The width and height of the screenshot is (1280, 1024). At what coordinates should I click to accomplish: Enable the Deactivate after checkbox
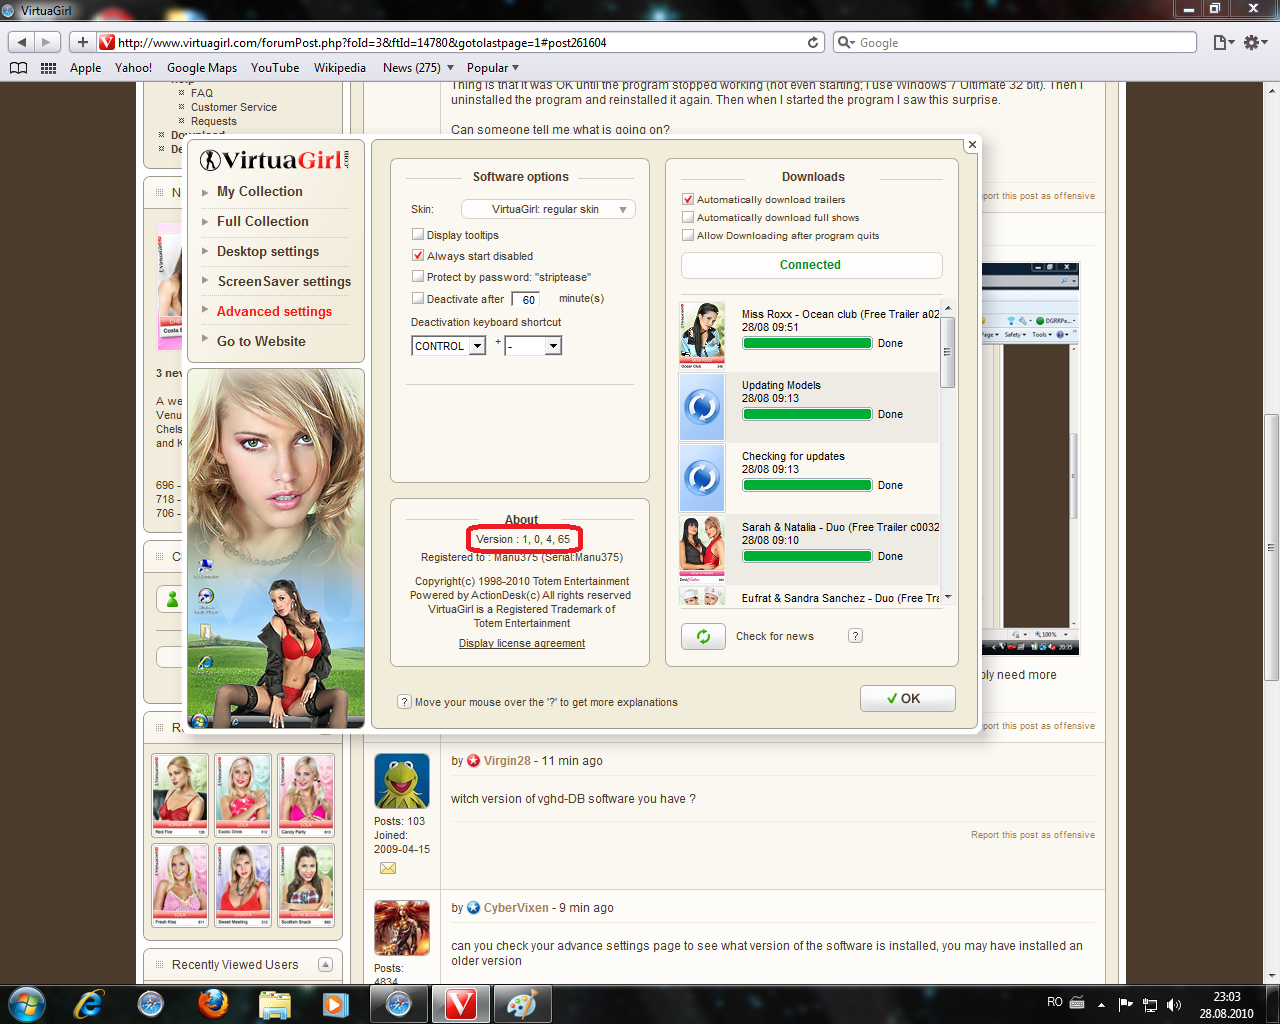point(418,298)
